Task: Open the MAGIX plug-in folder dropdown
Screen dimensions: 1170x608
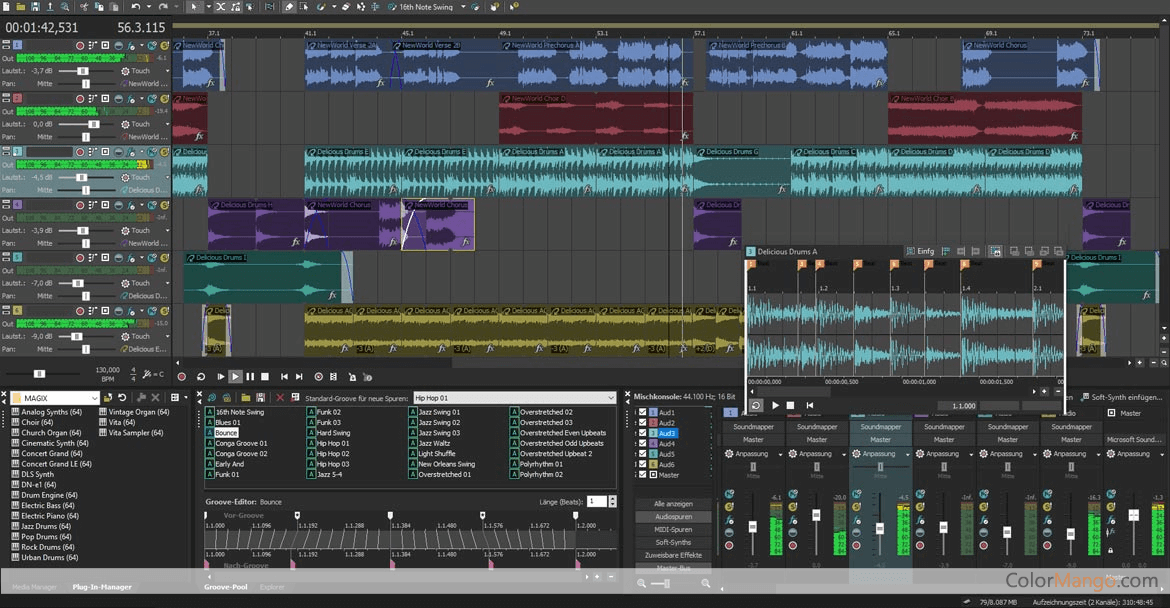Action: click(94, 398)
